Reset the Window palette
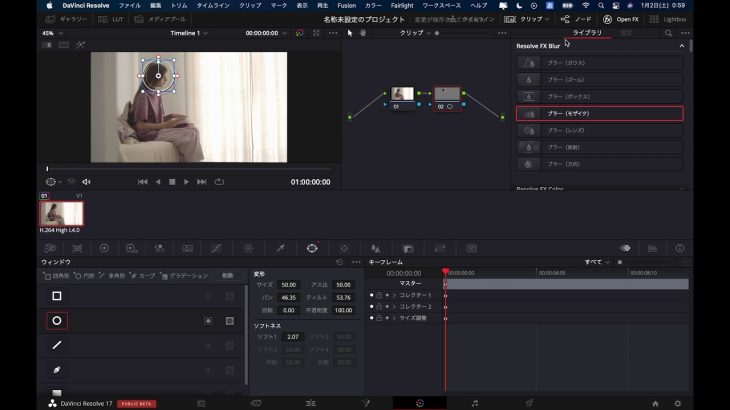Viewport: 730px width, 410px height. (x=339, y=262)
